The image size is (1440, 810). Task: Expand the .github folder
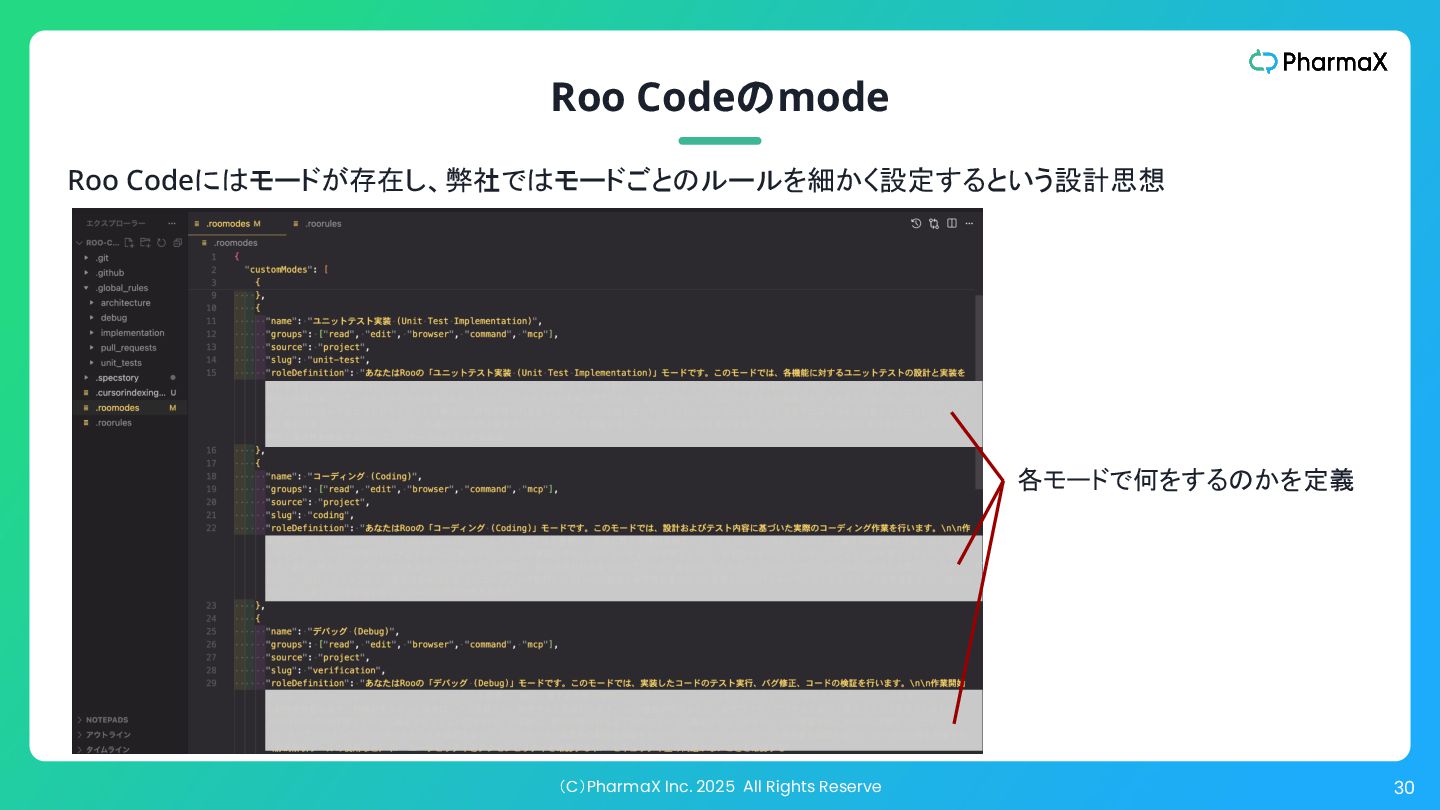[x=87, y=273]
